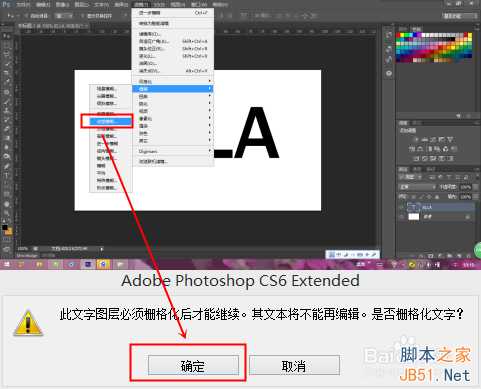This screenshot has height=389, width=481.
Task: Toggle the 显示变换控件 checkbox
Action: [83, 16]
